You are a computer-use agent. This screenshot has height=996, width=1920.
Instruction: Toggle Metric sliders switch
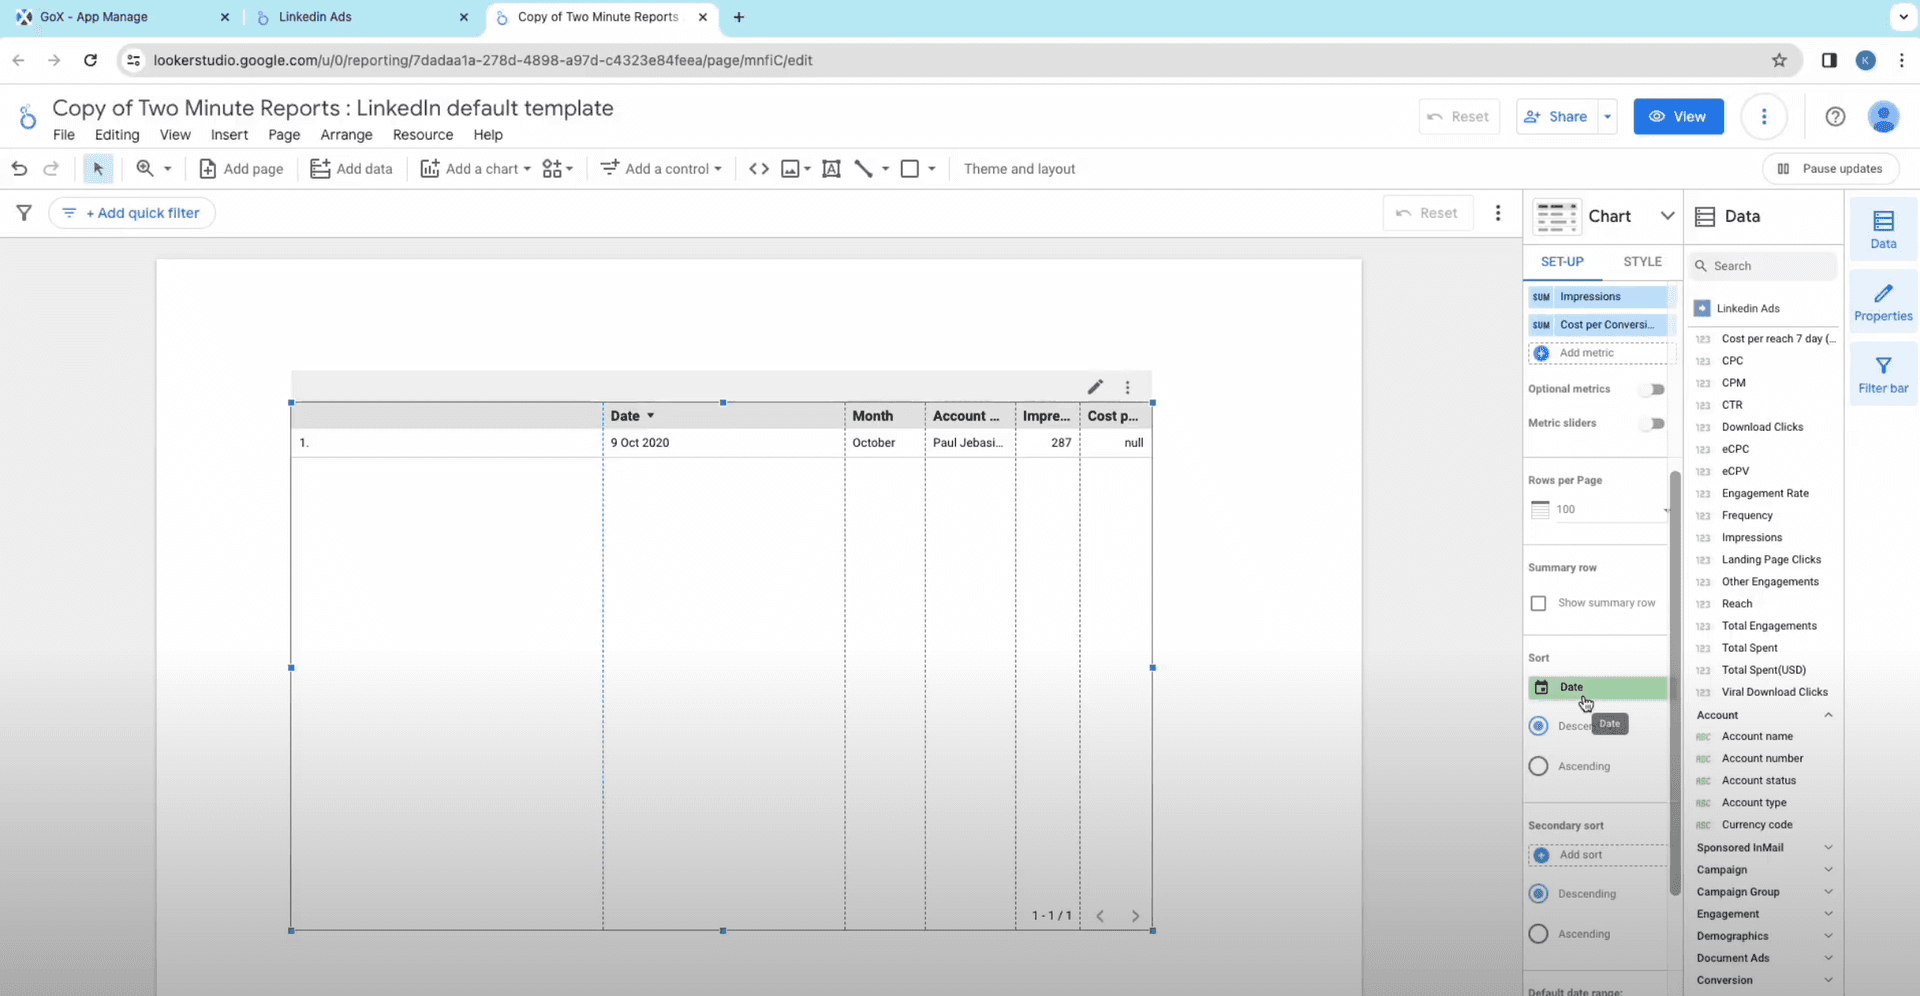click(1653, 423)
